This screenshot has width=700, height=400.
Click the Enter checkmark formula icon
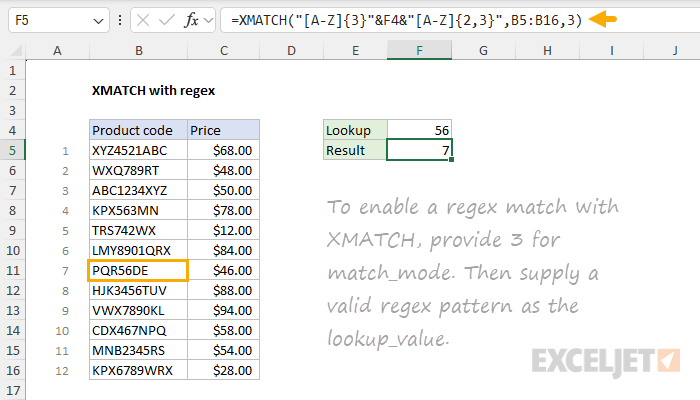[x=167, y=20]
